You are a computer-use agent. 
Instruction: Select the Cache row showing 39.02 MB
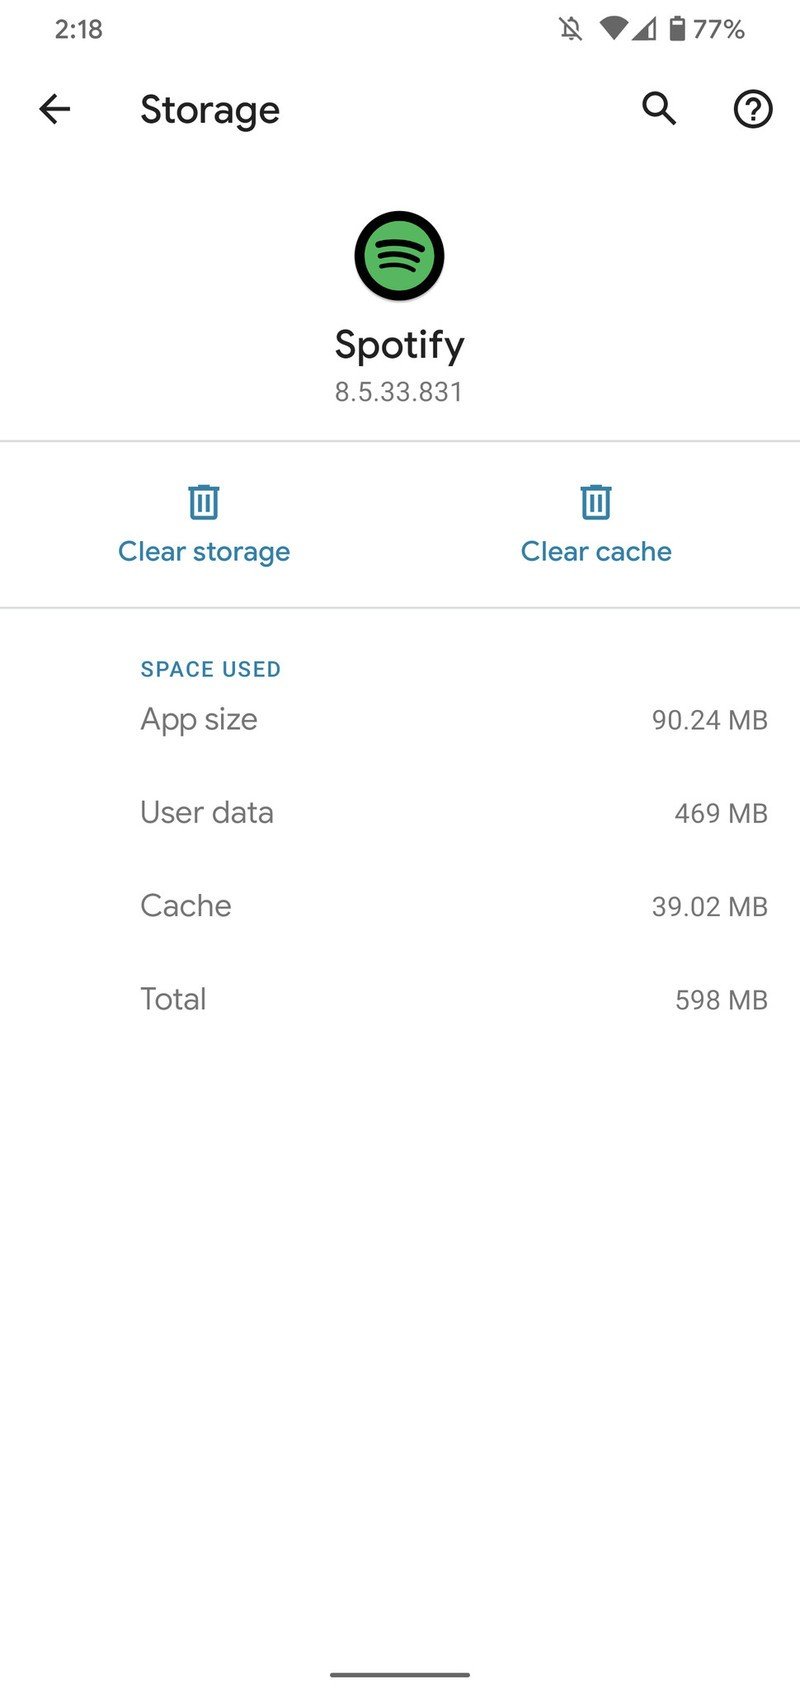click(400, 906)
